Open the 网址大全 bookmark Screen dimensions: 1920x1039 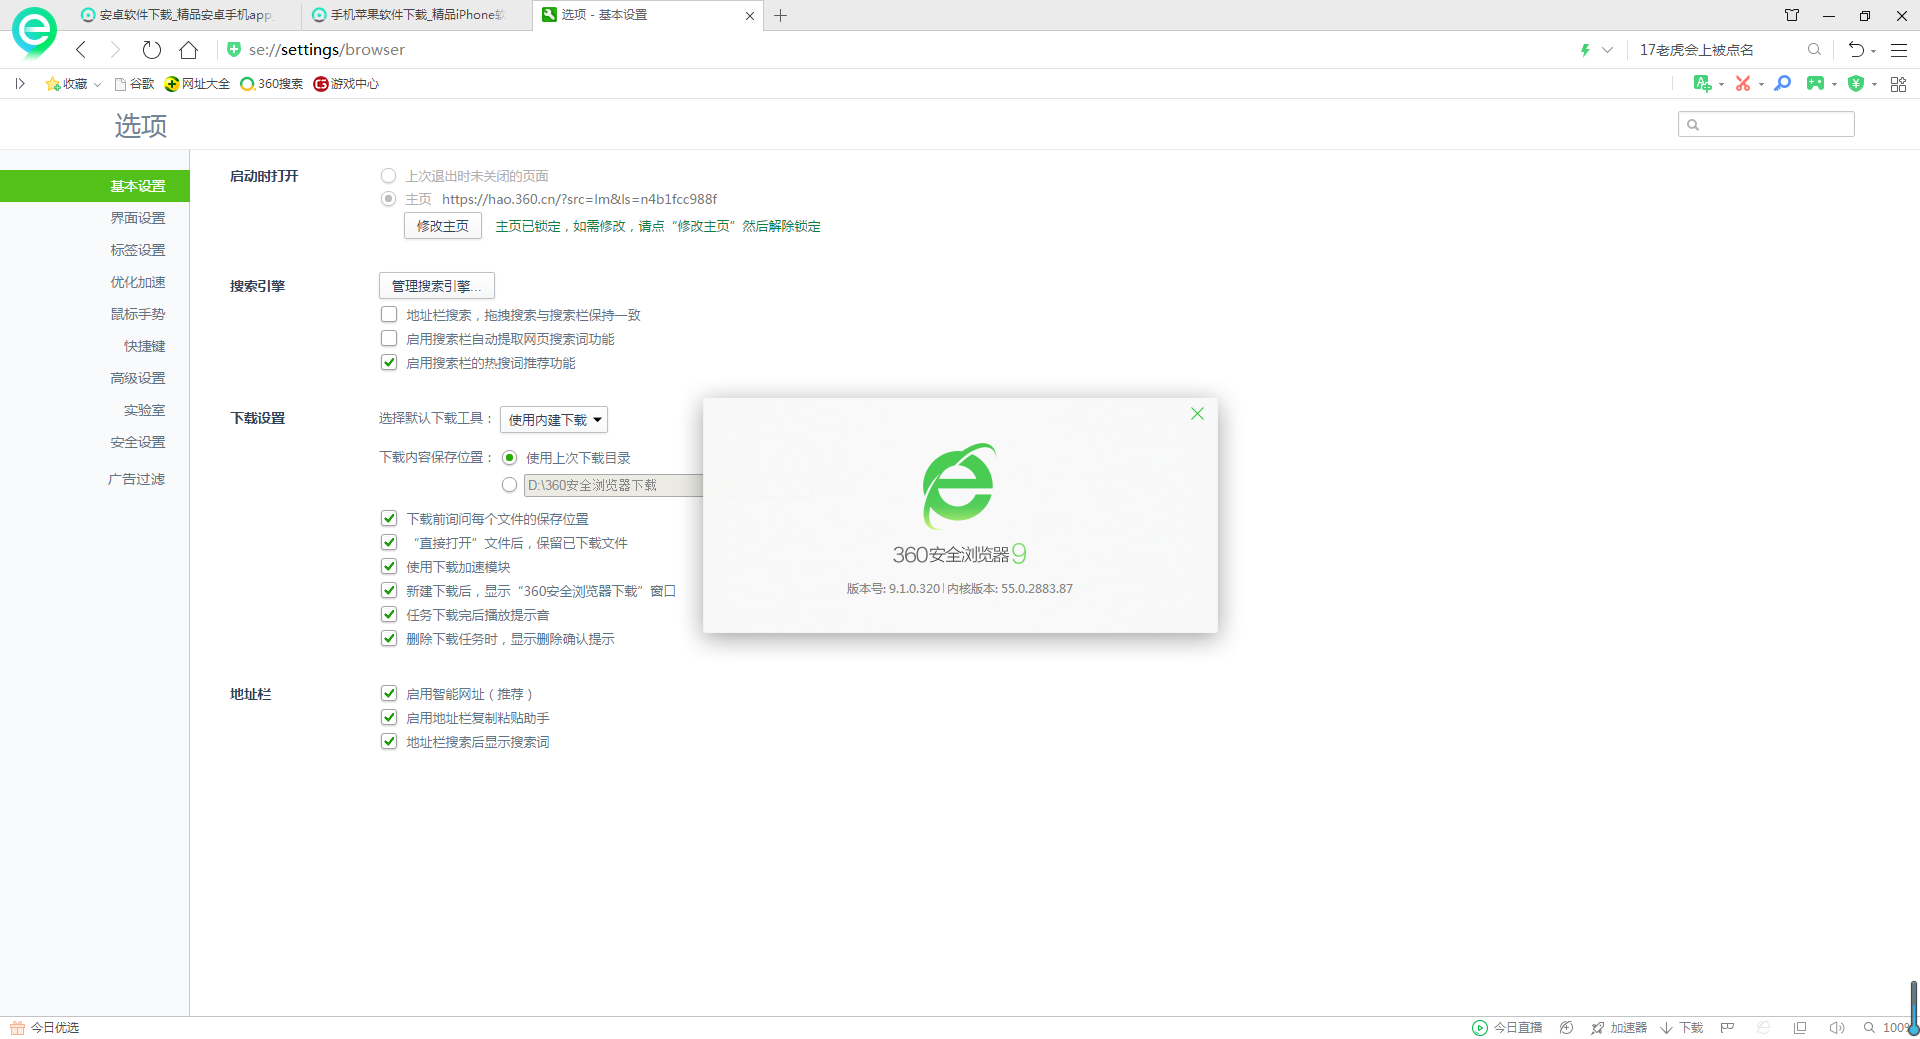pyautogui.click(x=197, y=84)
